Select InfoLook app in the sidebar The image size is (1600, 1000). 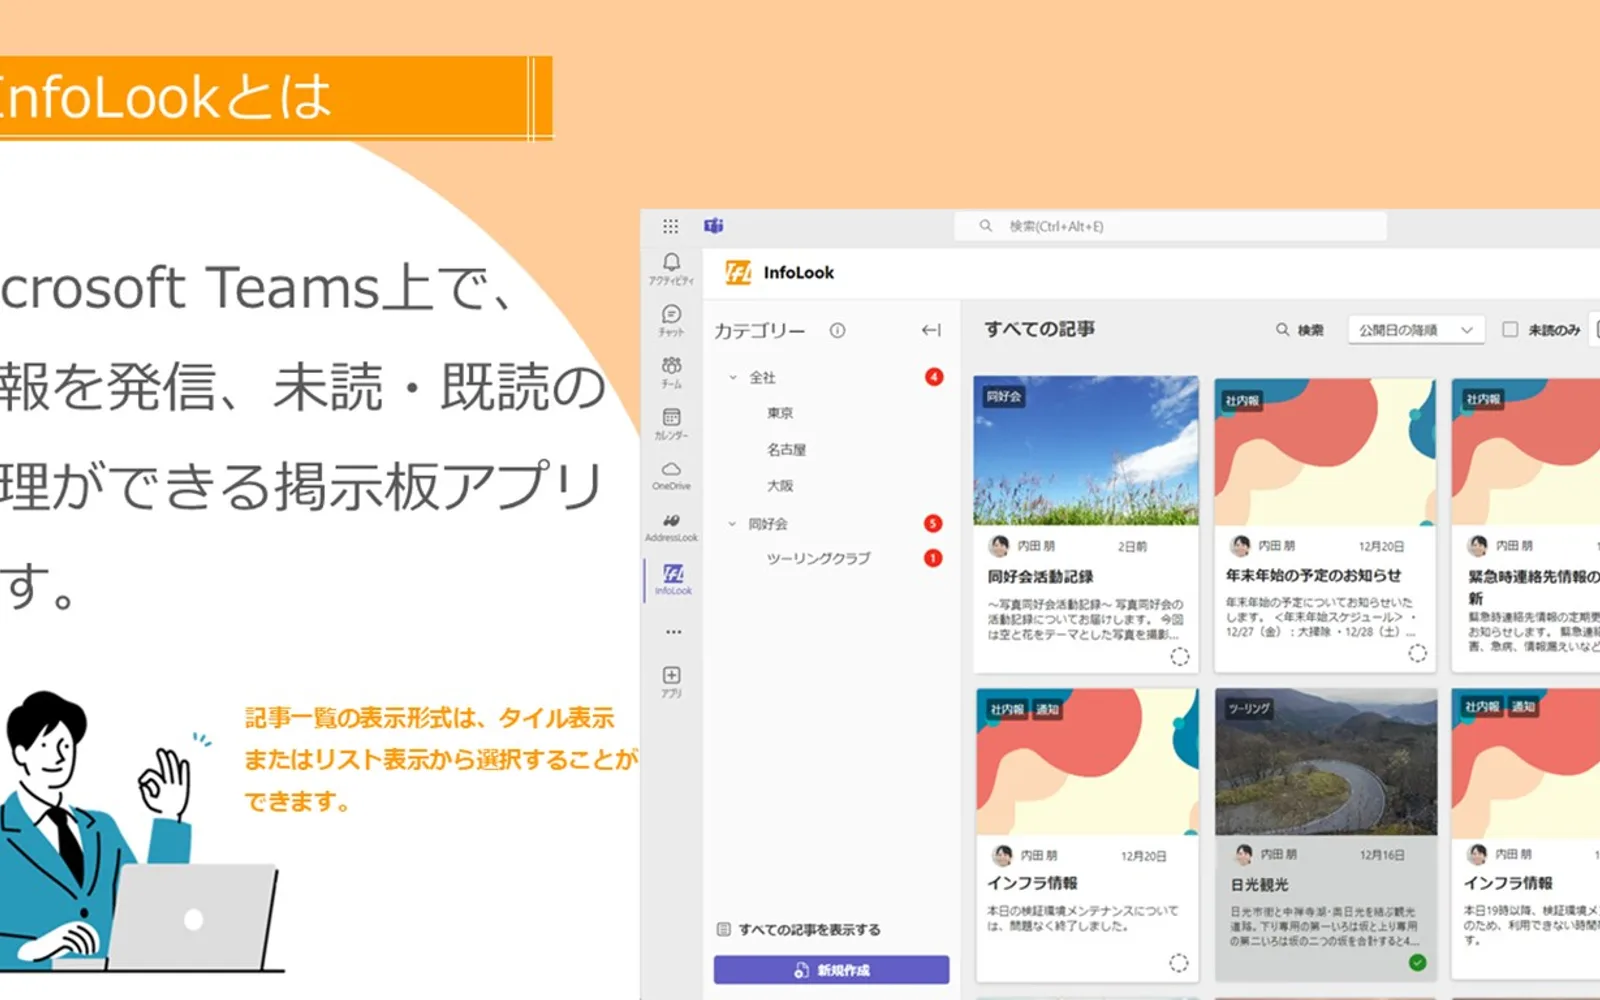click(x=673, y=578)
